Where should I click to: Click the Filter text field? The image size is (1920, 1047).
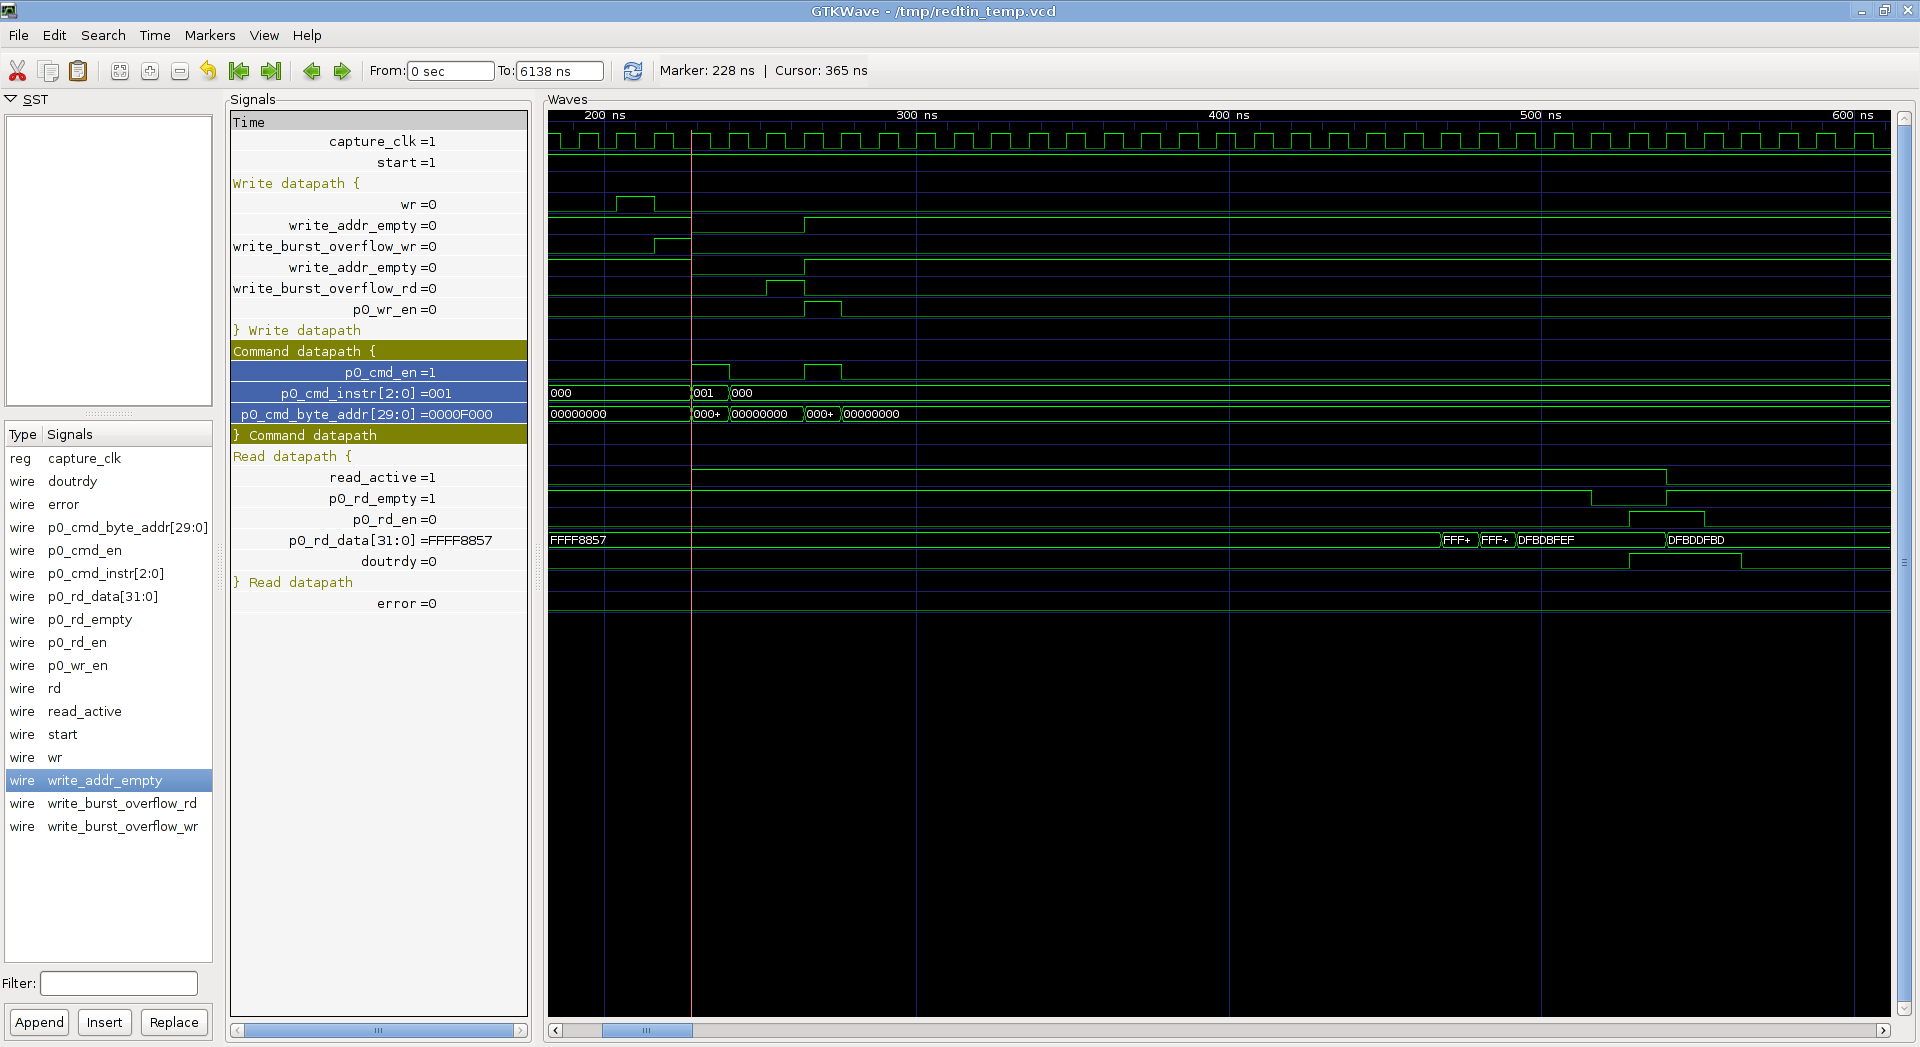coord(119,983)
